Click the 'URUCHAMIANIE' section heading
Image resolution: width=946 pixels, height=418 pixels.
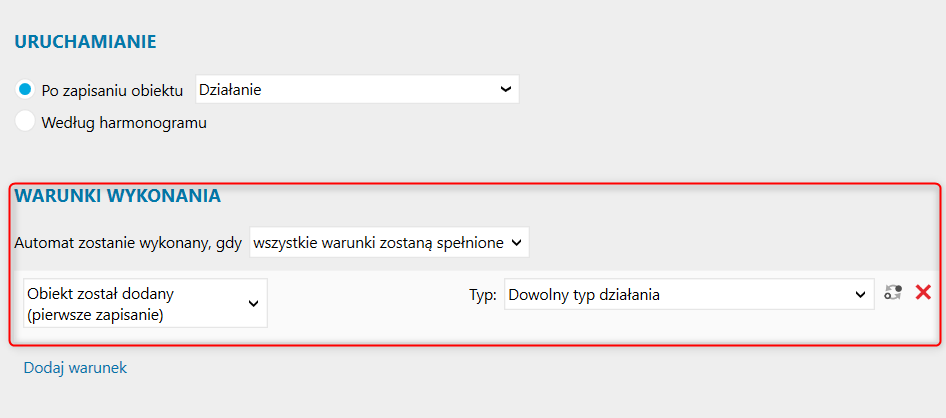tap(85, 42)
